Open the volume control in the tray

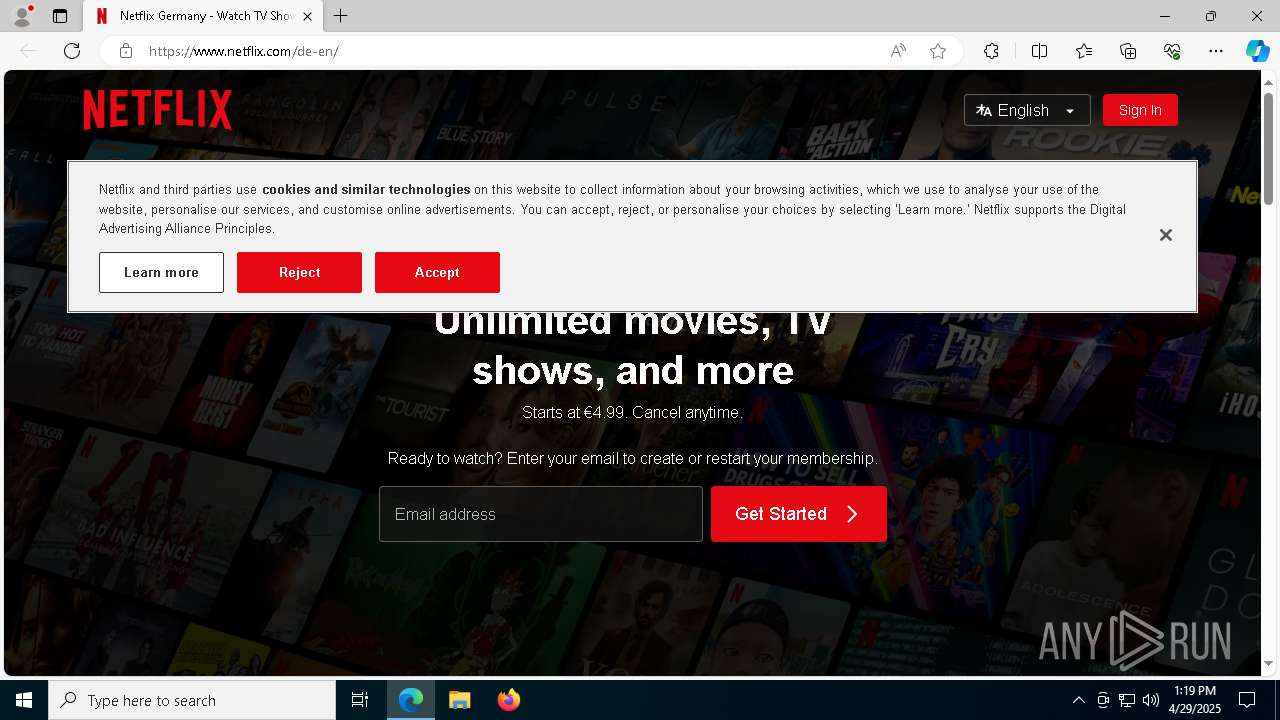[x=1151, y=700]
